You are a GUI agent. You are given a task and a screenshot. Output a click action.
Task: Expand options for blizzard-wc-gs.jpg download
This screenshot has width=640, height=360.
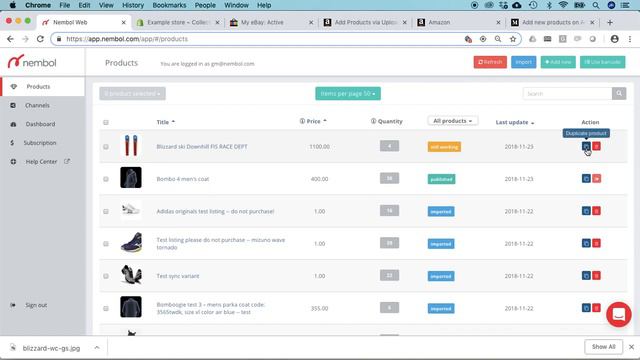pos(97,348)
